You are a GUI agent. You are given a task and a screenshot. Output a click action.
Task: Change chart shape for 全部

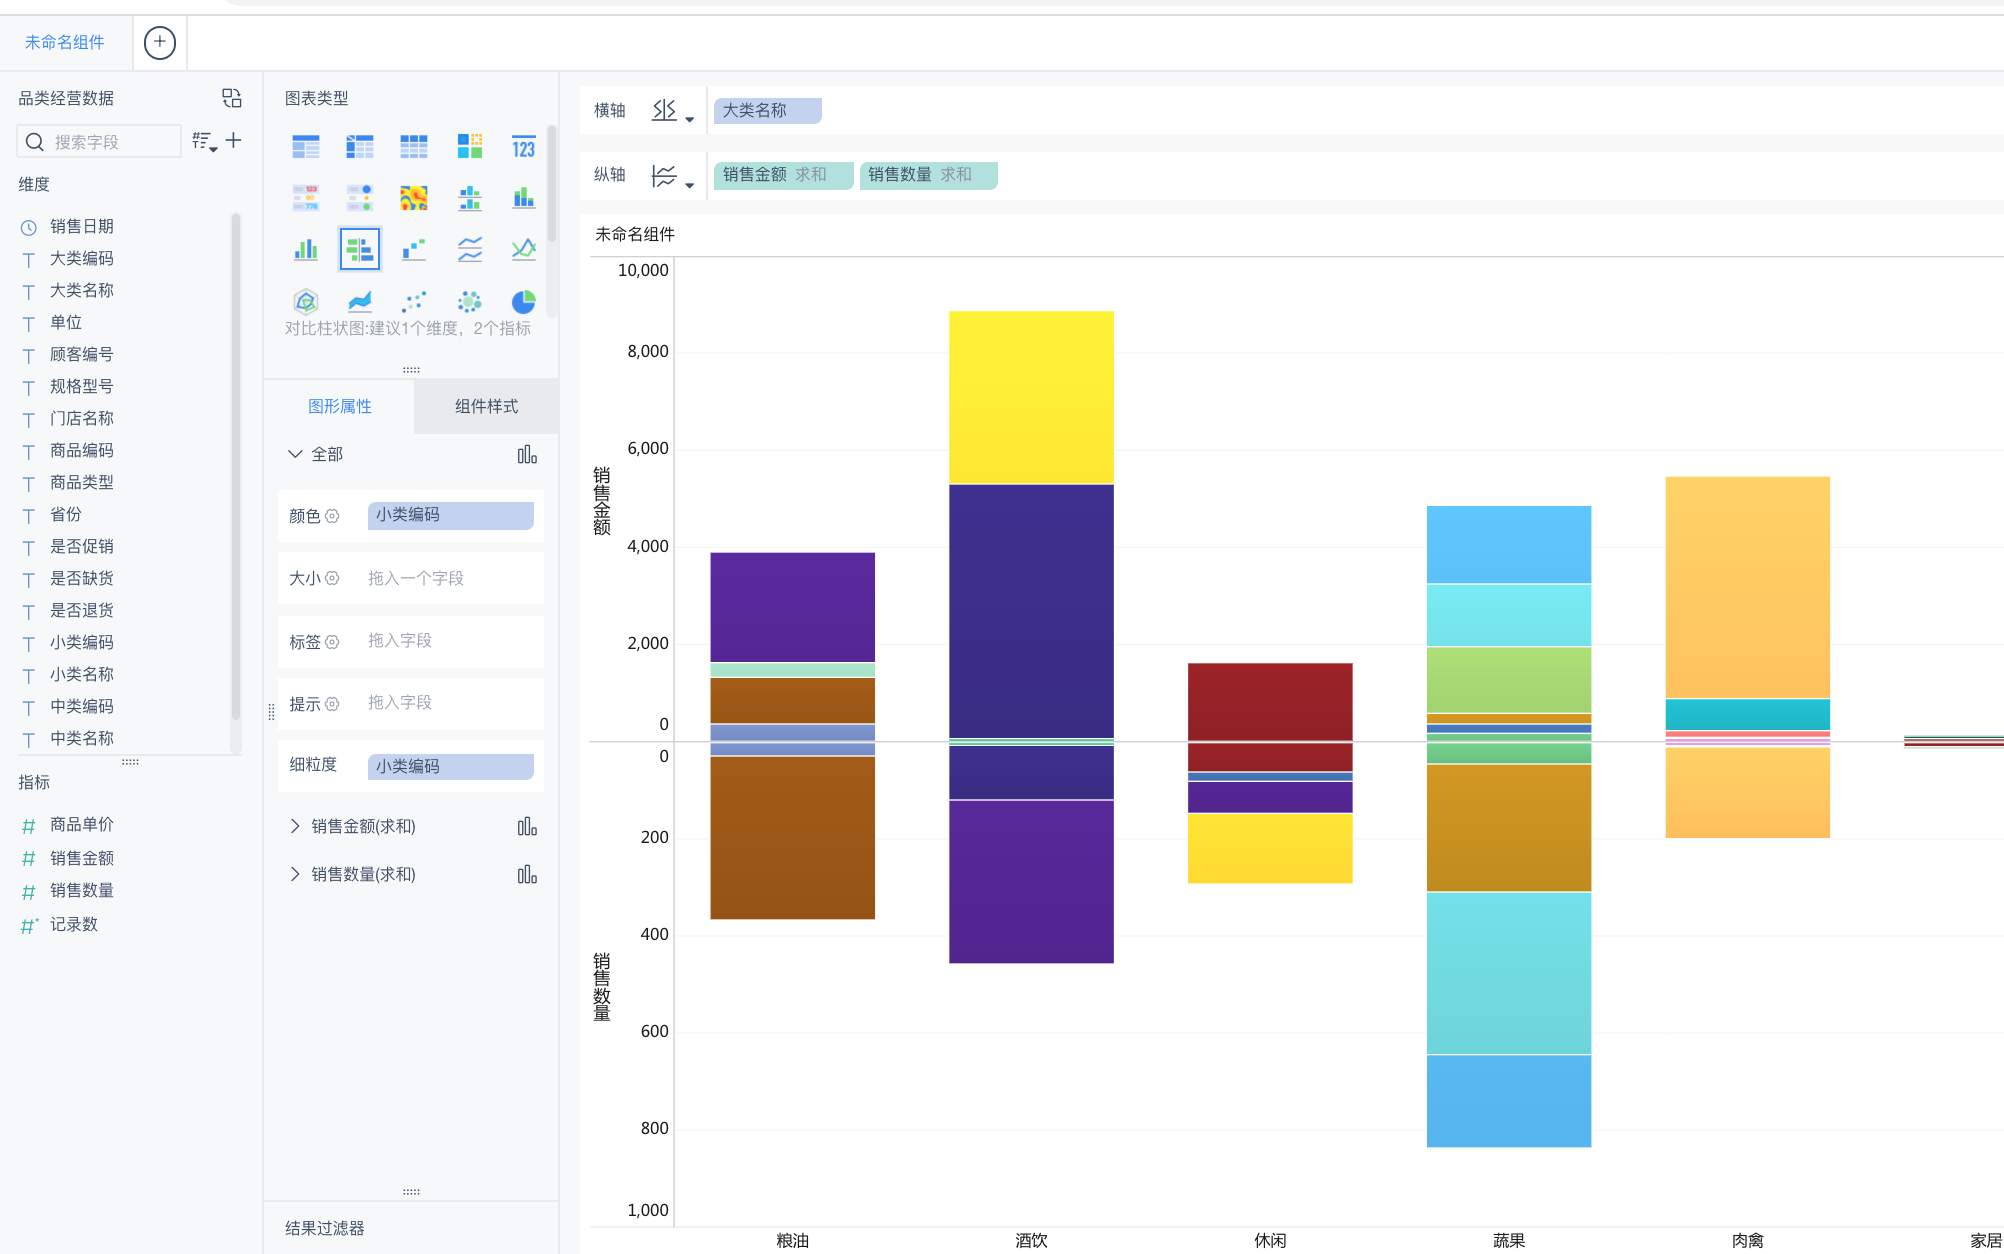pos(527,455)
